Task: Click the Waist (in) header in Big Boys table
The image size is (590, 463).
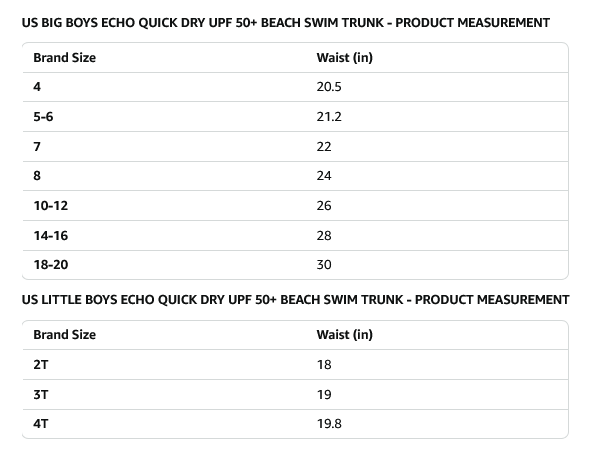Action: click(344, 58)
